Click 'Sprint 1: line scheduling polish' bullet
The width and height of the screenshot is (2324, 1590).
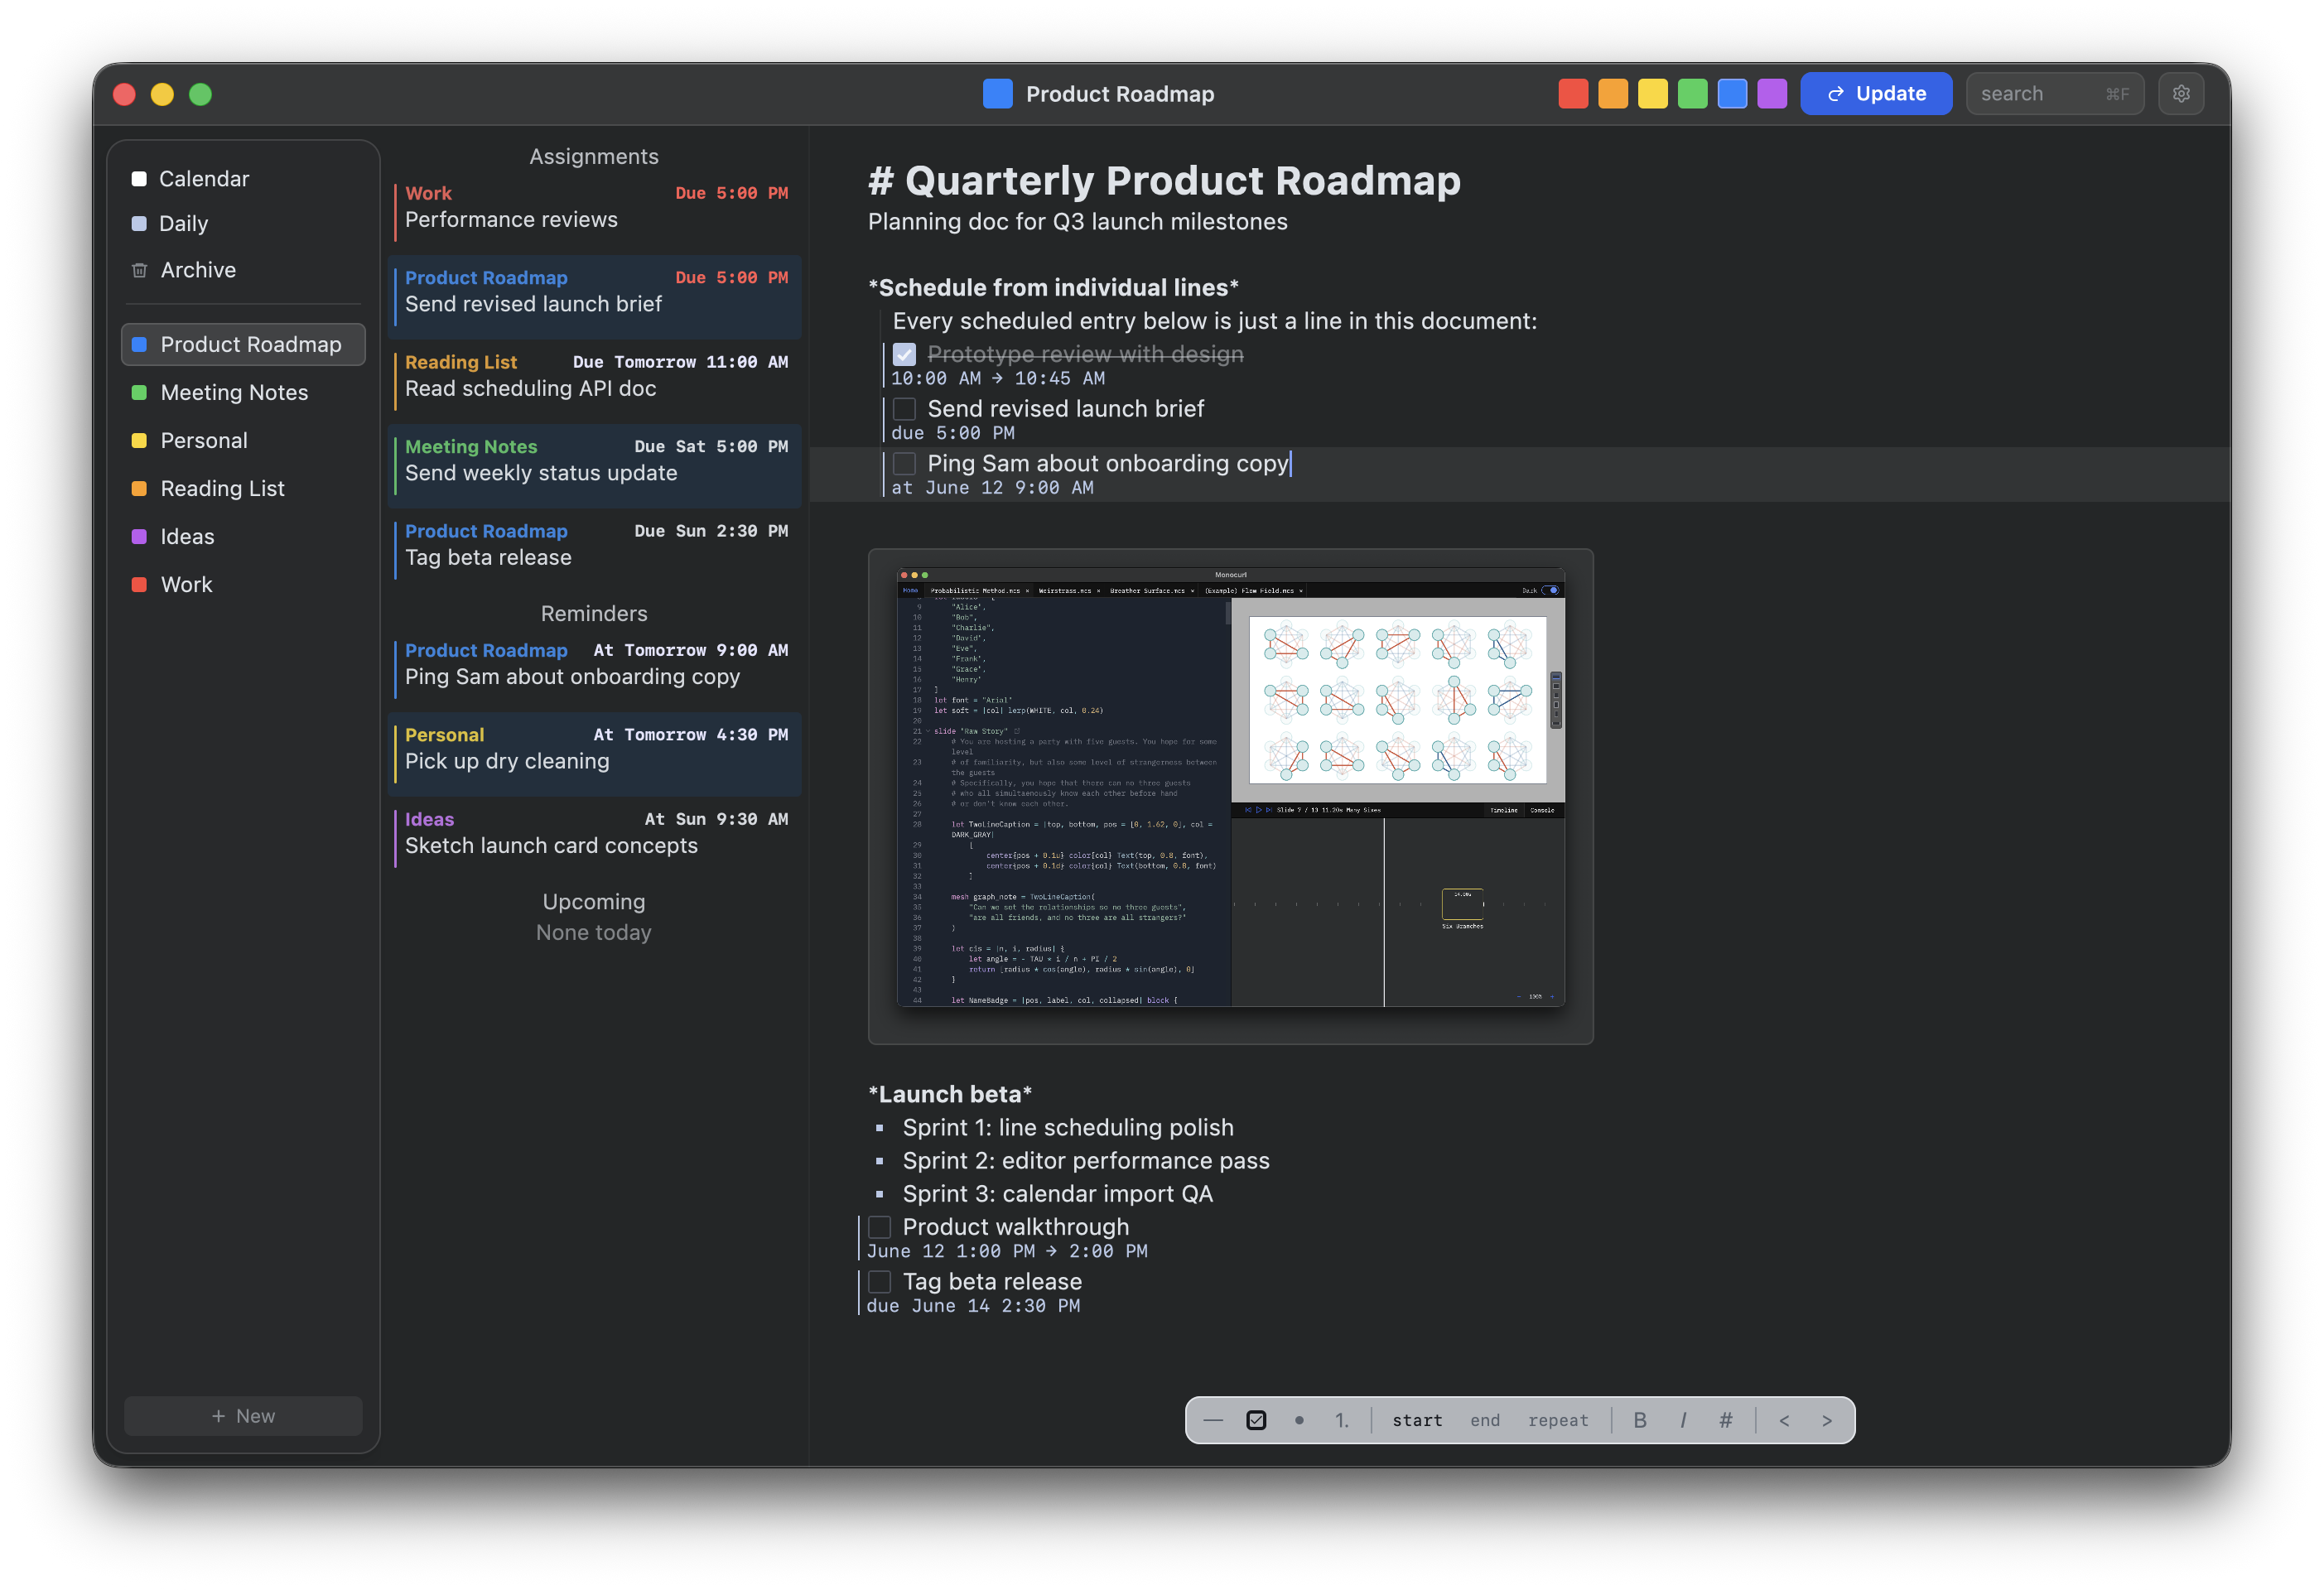1068,1128
